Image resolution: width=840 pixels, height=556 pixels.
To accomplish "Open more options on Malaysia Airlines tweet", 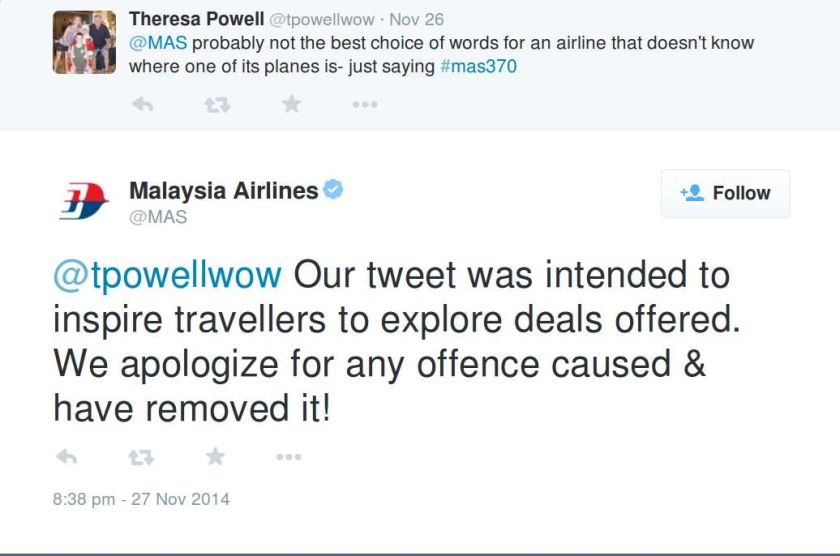I will click(x=288, y=458).
